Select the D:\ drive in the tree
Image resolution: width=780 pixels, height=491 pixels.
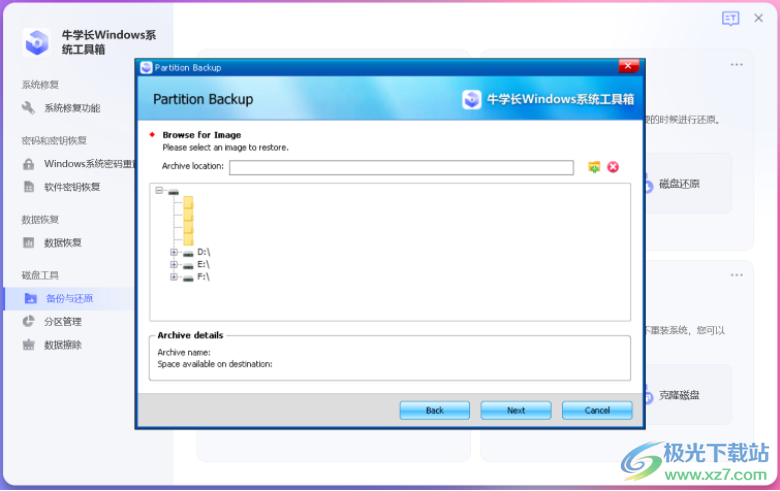[203, 252]
